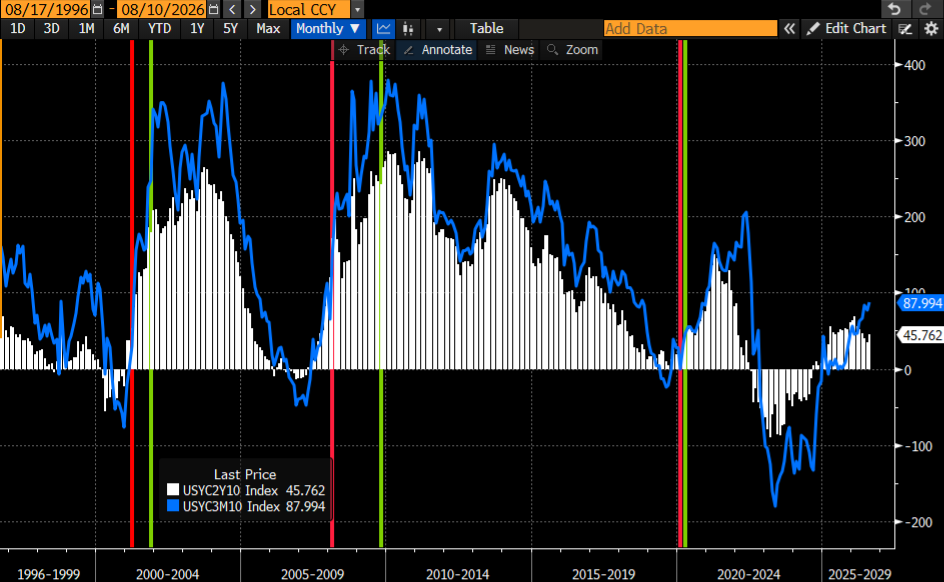
Task: Activate the Track tool
Action: [364, 50]
